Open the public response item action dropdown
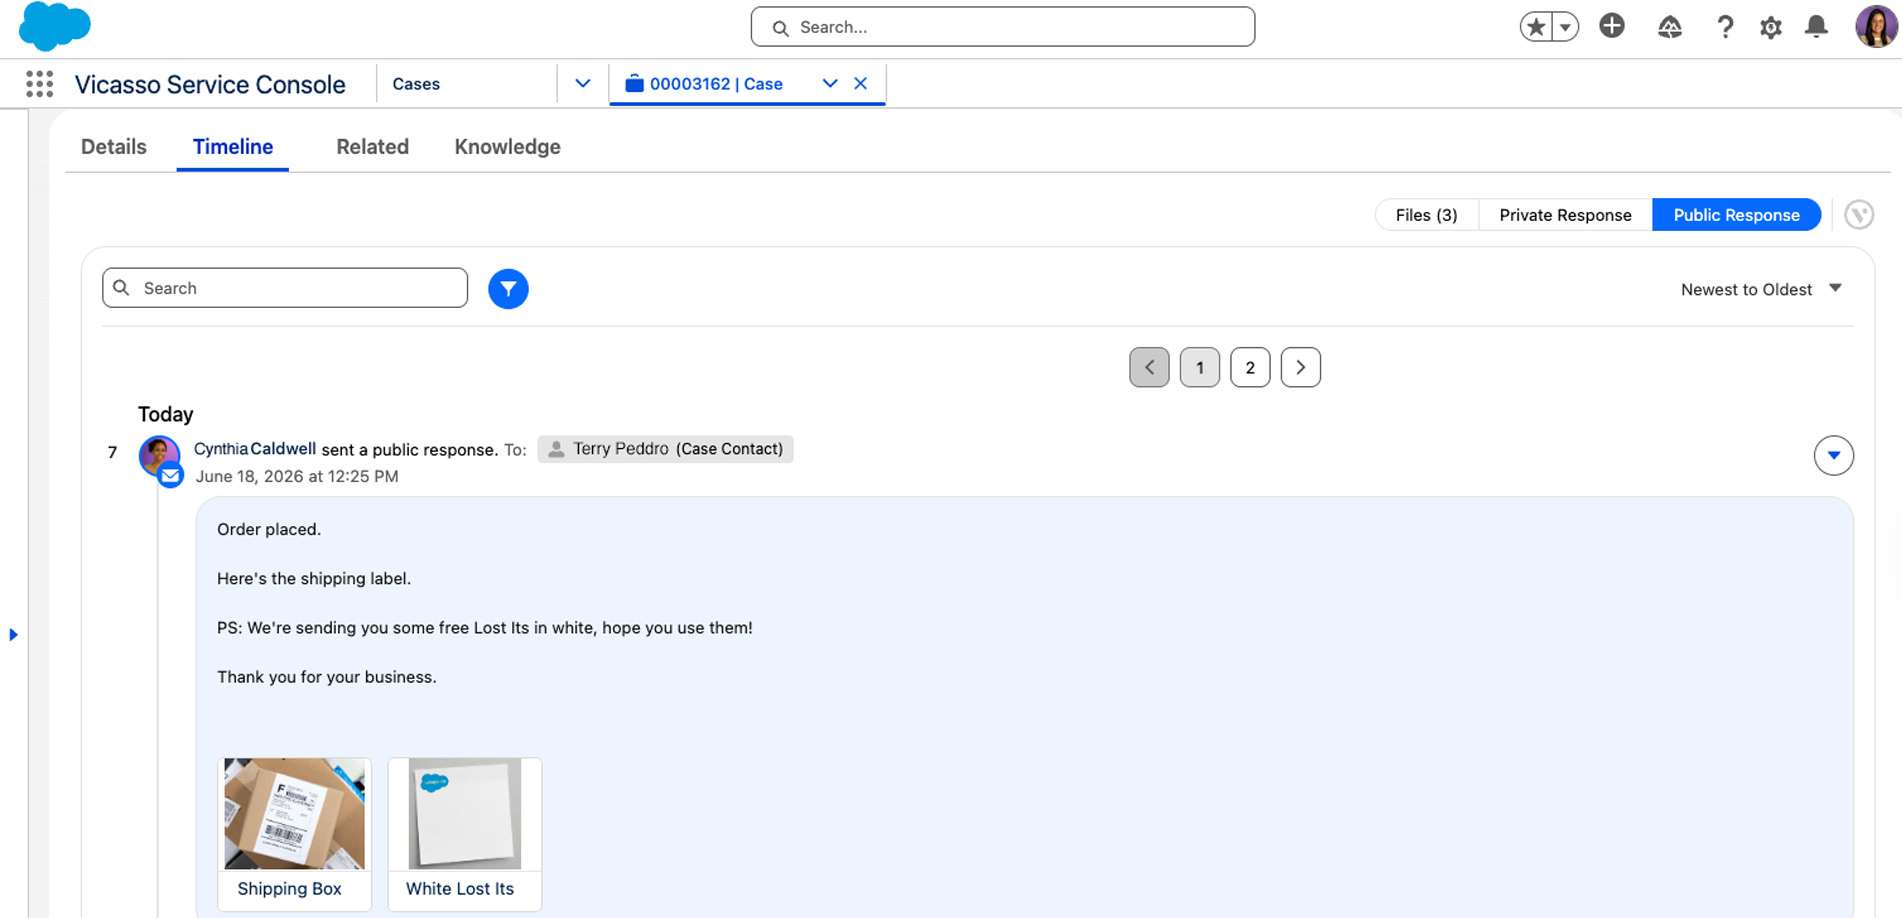 1834,455
